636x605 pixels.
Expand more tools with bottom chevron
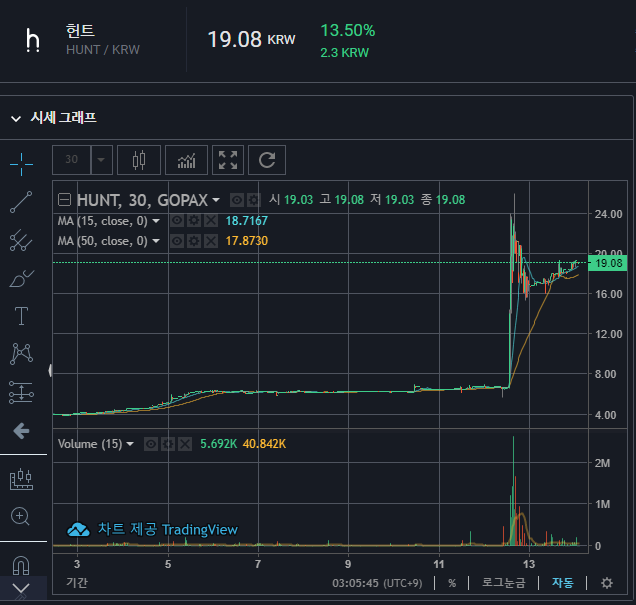[21, 588]
